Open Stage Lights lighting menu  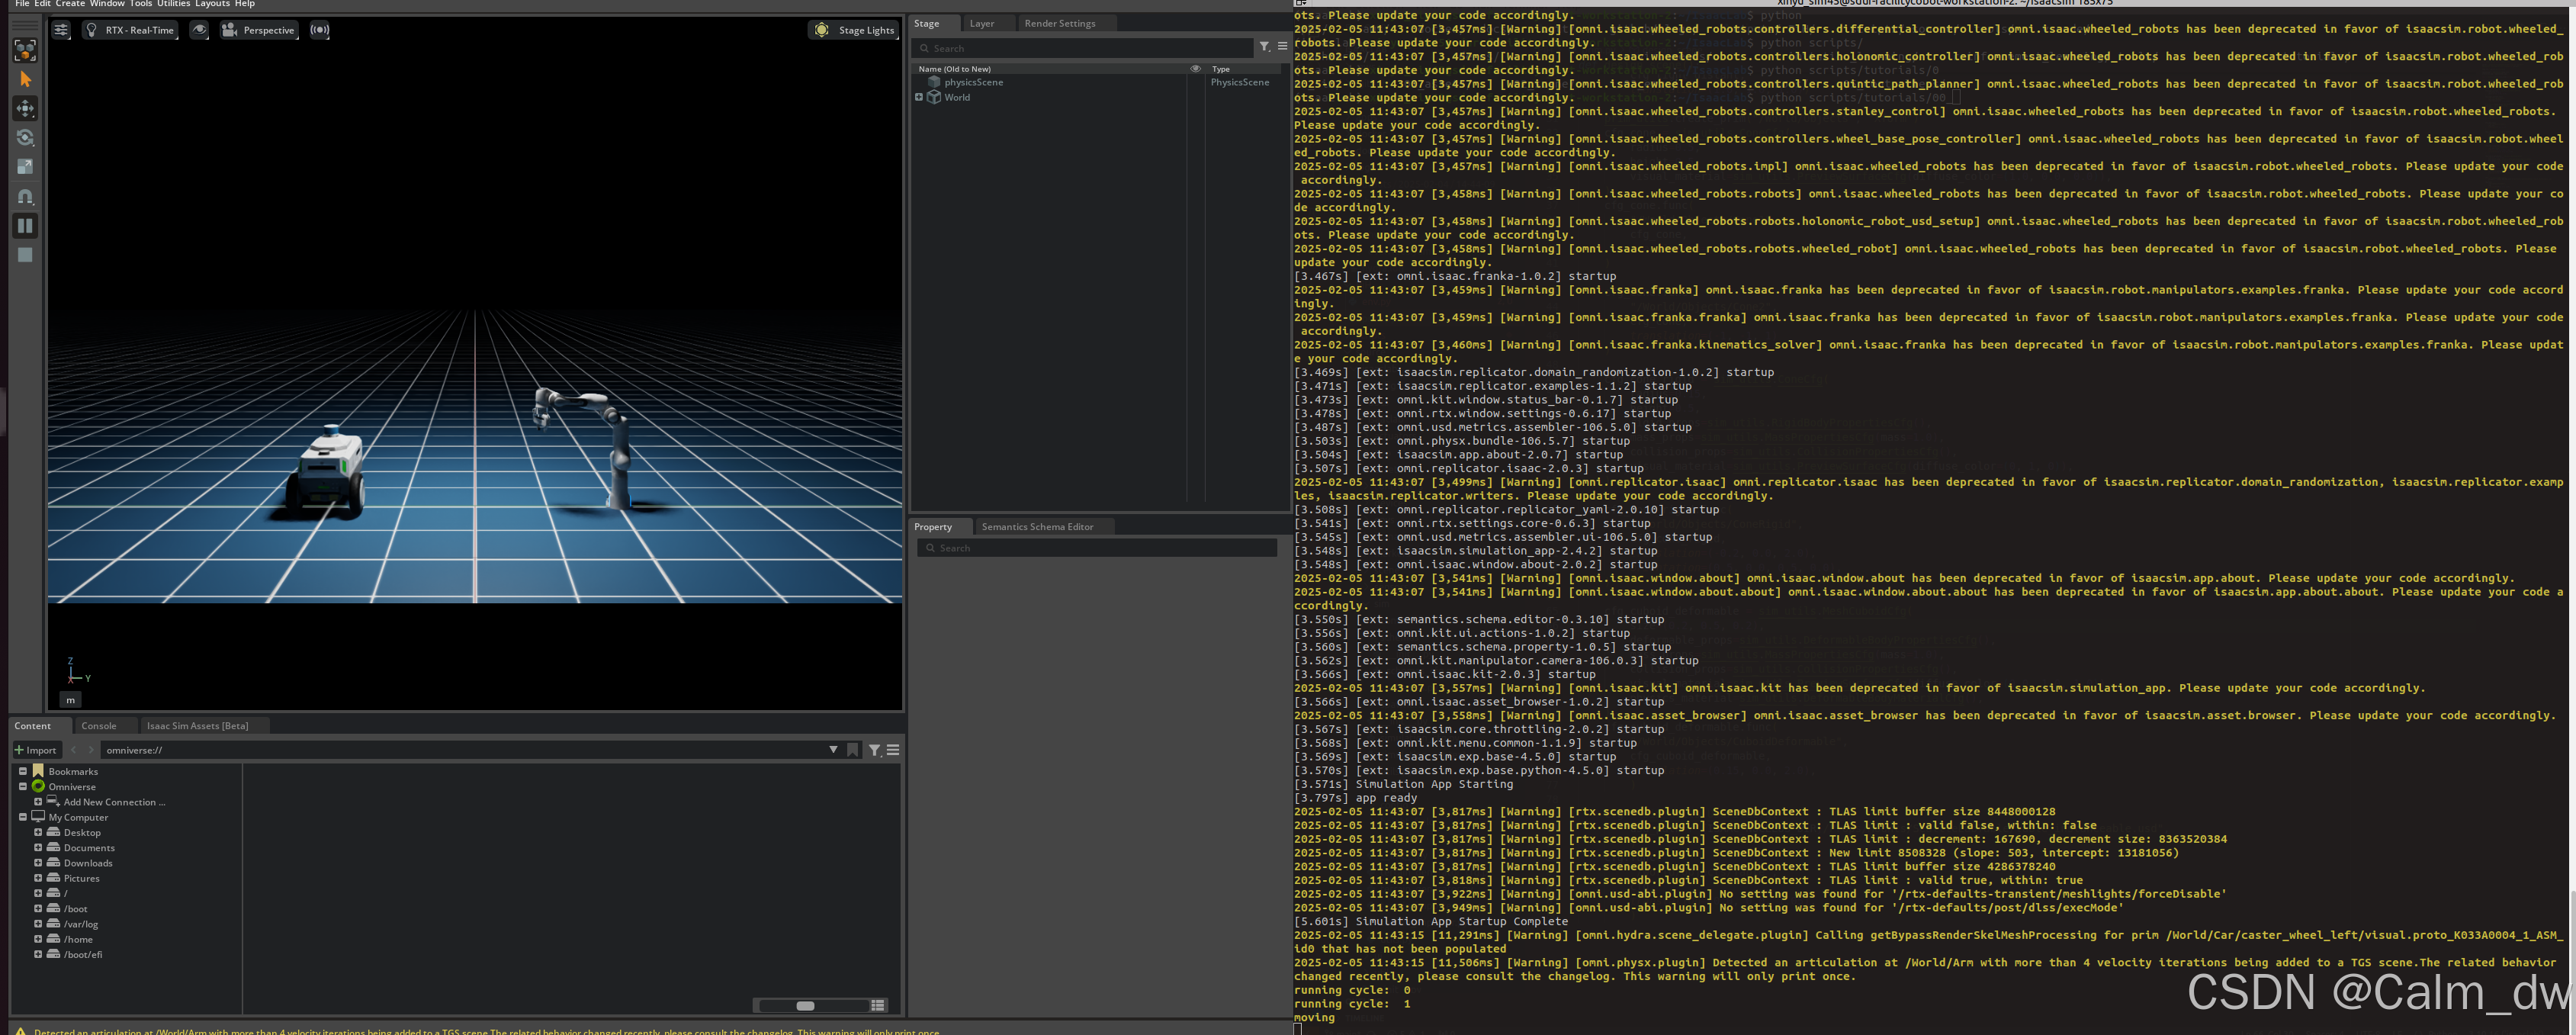[x=855, y=30]
